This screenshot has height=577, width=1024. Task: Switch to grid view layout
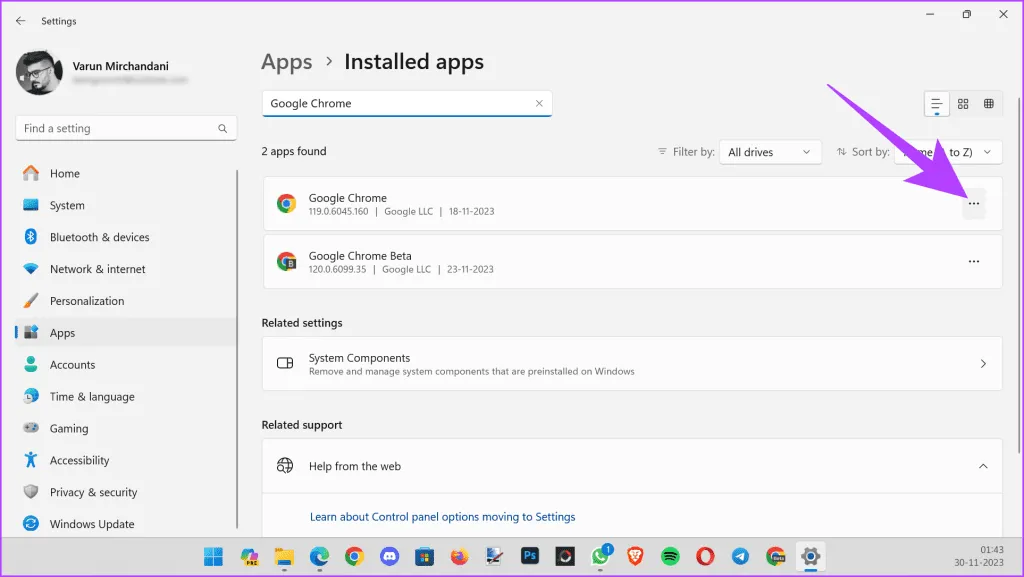click(963, 104)
